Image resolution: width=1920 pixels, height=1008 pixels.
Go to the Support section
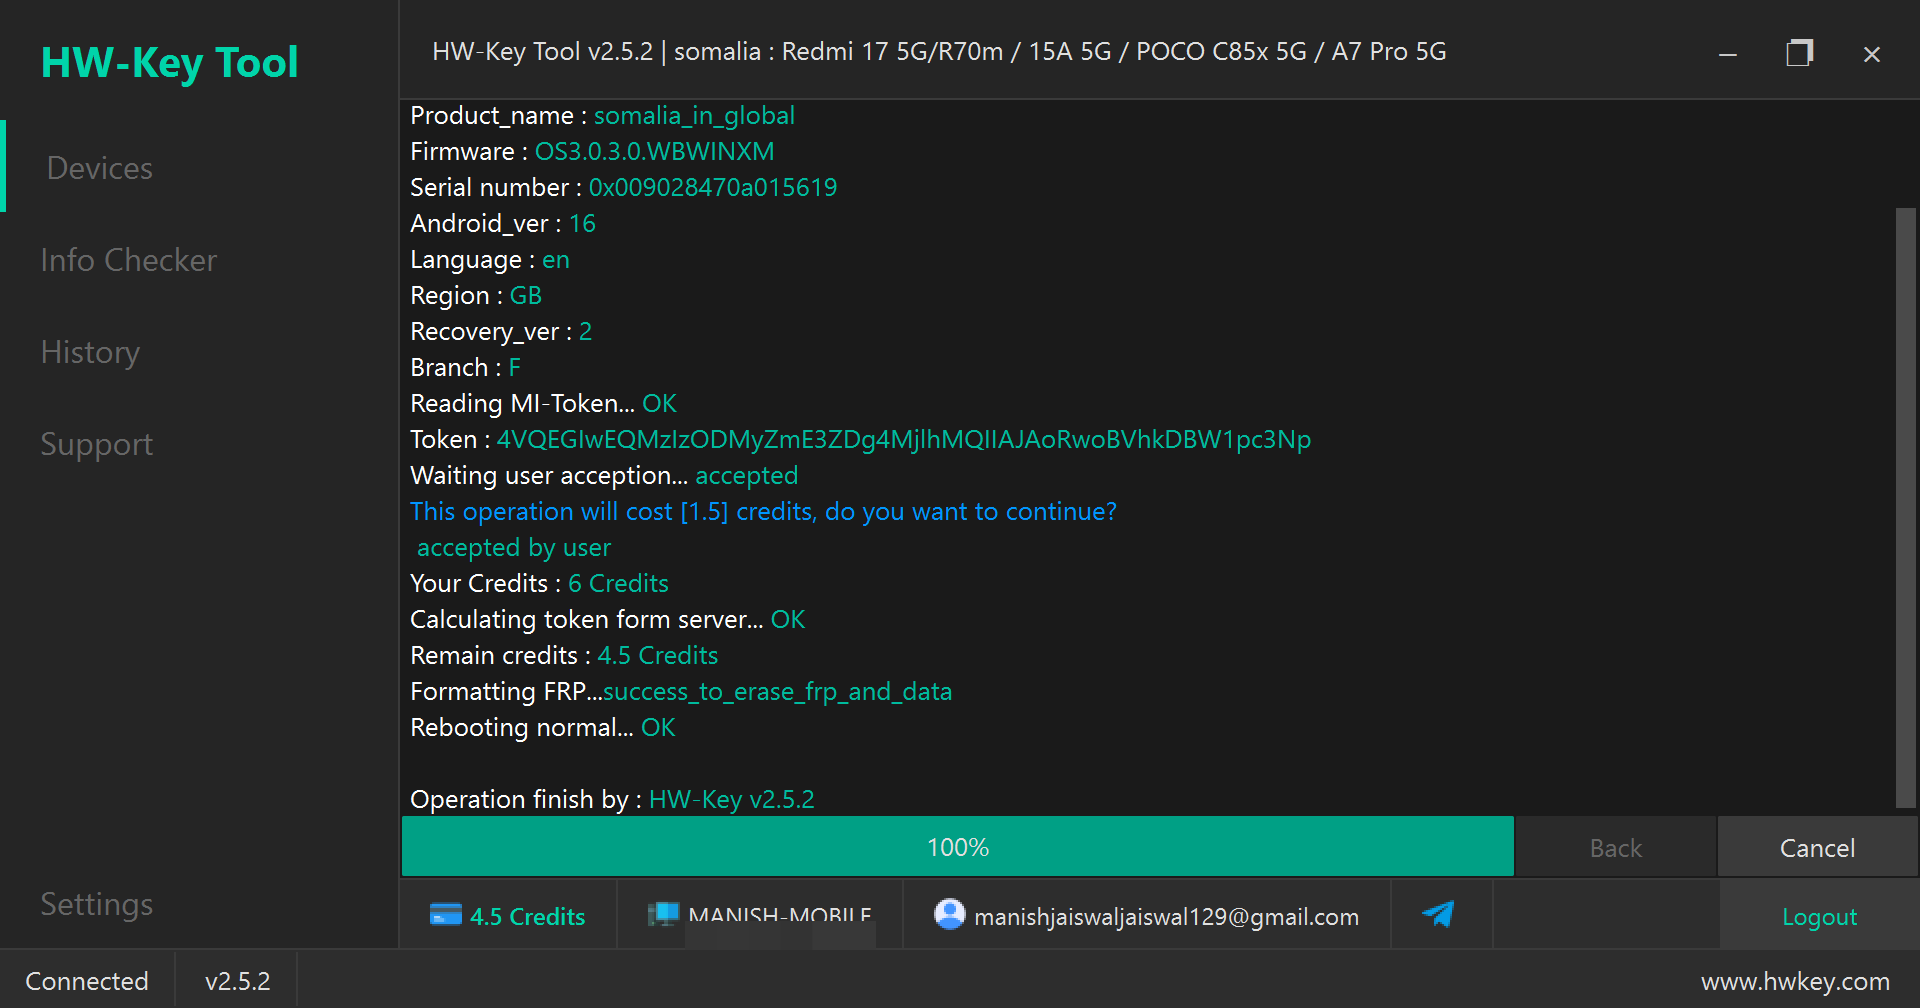pos(97,444)
